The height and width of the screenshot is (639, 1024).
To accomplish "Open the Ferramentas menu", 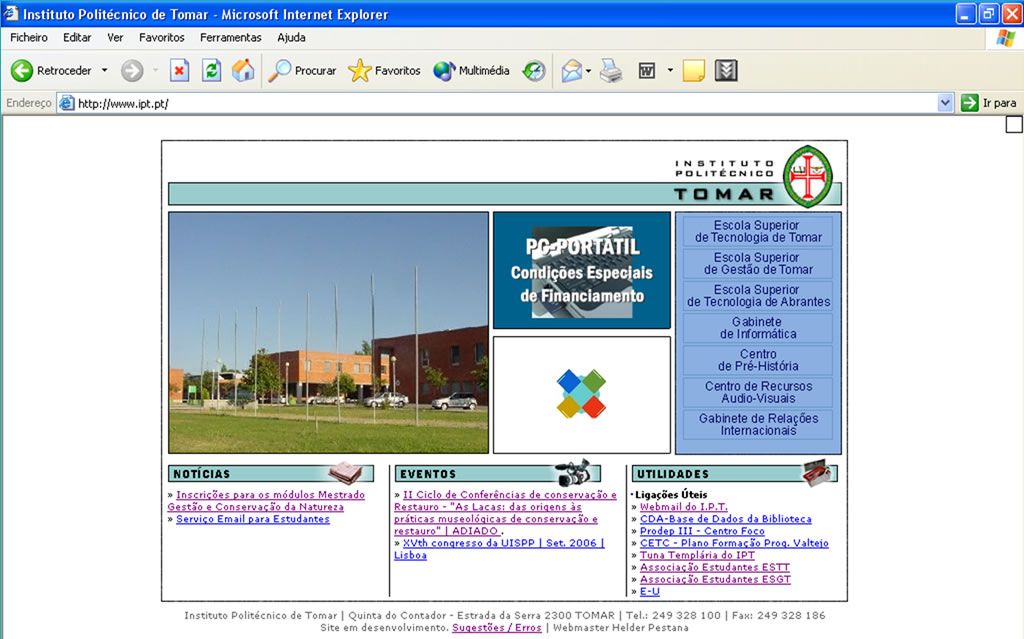I will tap(230, 37).
